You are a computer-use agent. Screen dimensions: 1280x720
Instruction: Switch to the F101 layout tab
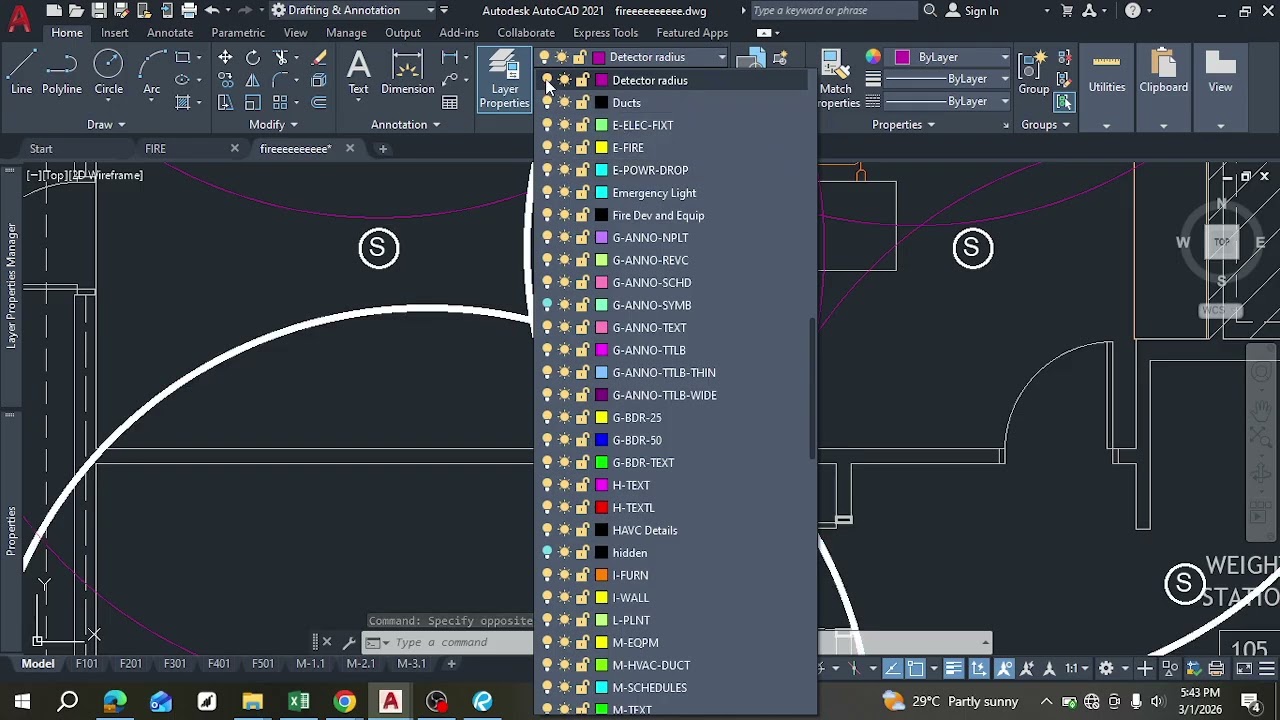86,663
